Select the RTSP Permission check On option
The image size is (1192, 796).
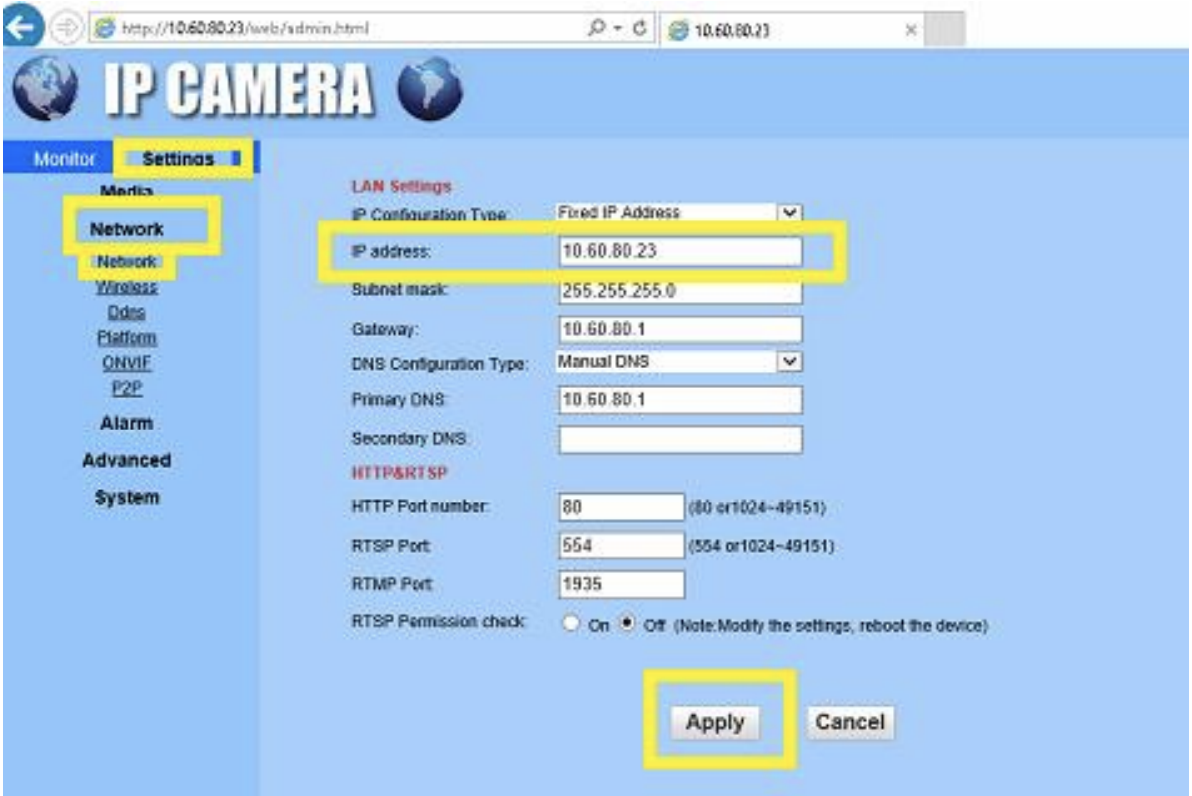(x=572, y=624)
